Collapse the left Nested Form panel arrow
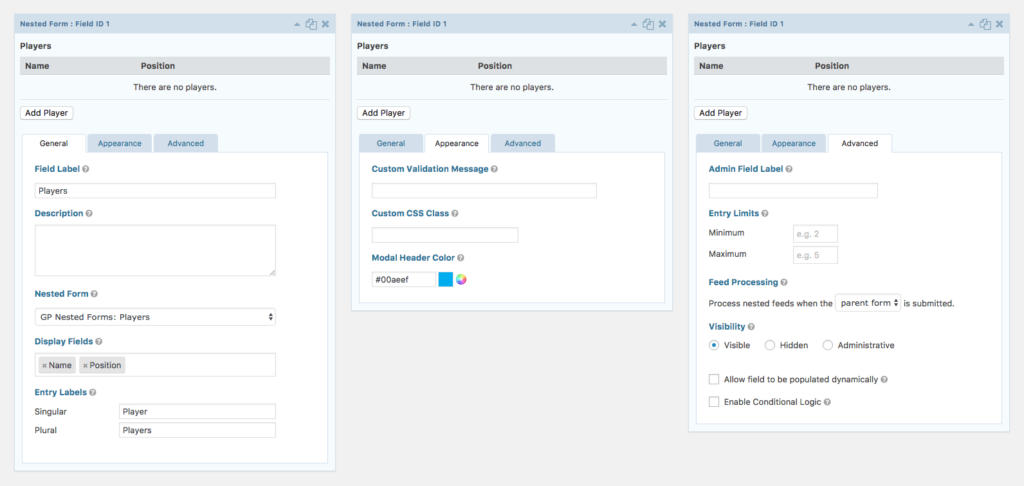This screenshot has width=1024, height=486. (297, 24)
